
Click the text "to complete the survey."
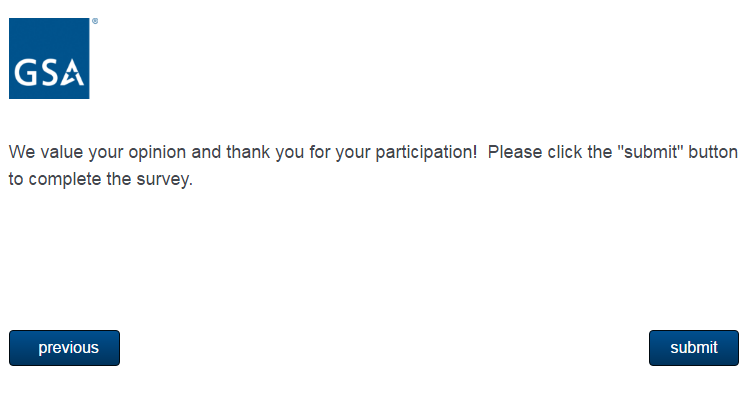coord(100,182)
